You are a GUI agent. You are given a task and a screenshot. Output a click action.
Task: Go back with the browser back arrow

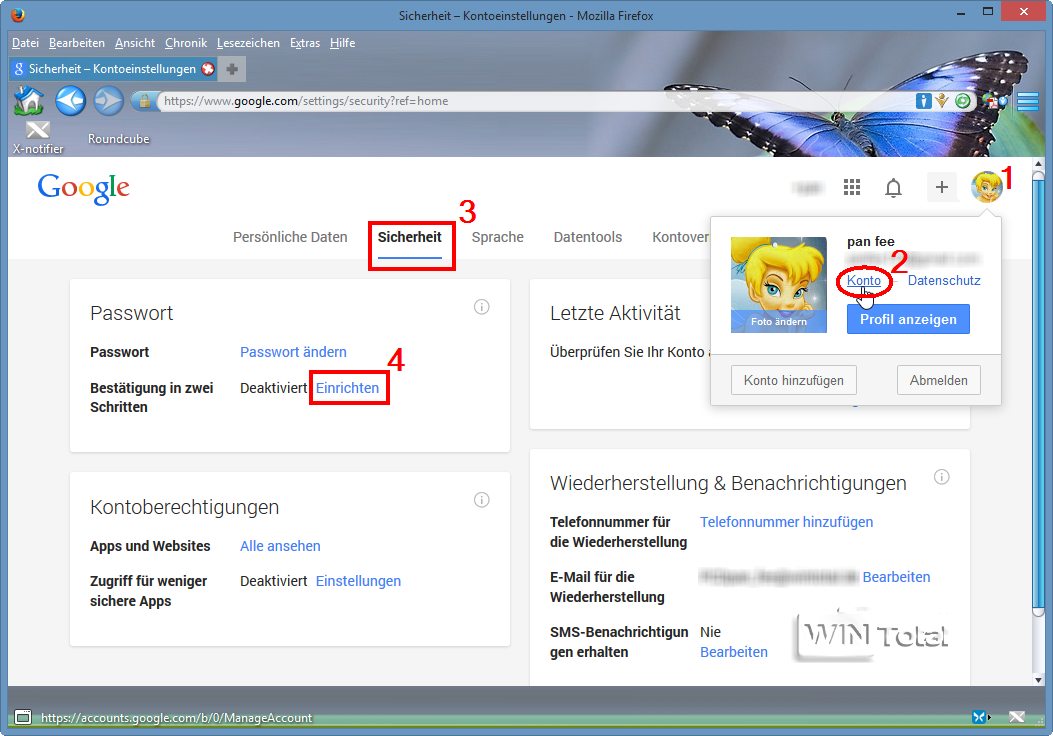click(x=70, y=101)
